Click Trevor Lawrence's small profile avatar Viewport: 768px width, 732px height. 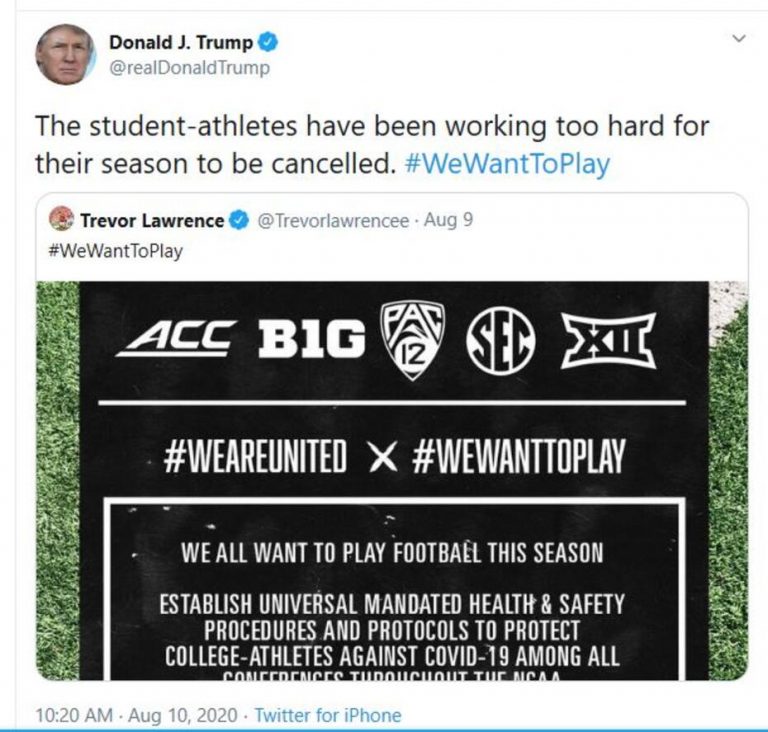[60, 219]
